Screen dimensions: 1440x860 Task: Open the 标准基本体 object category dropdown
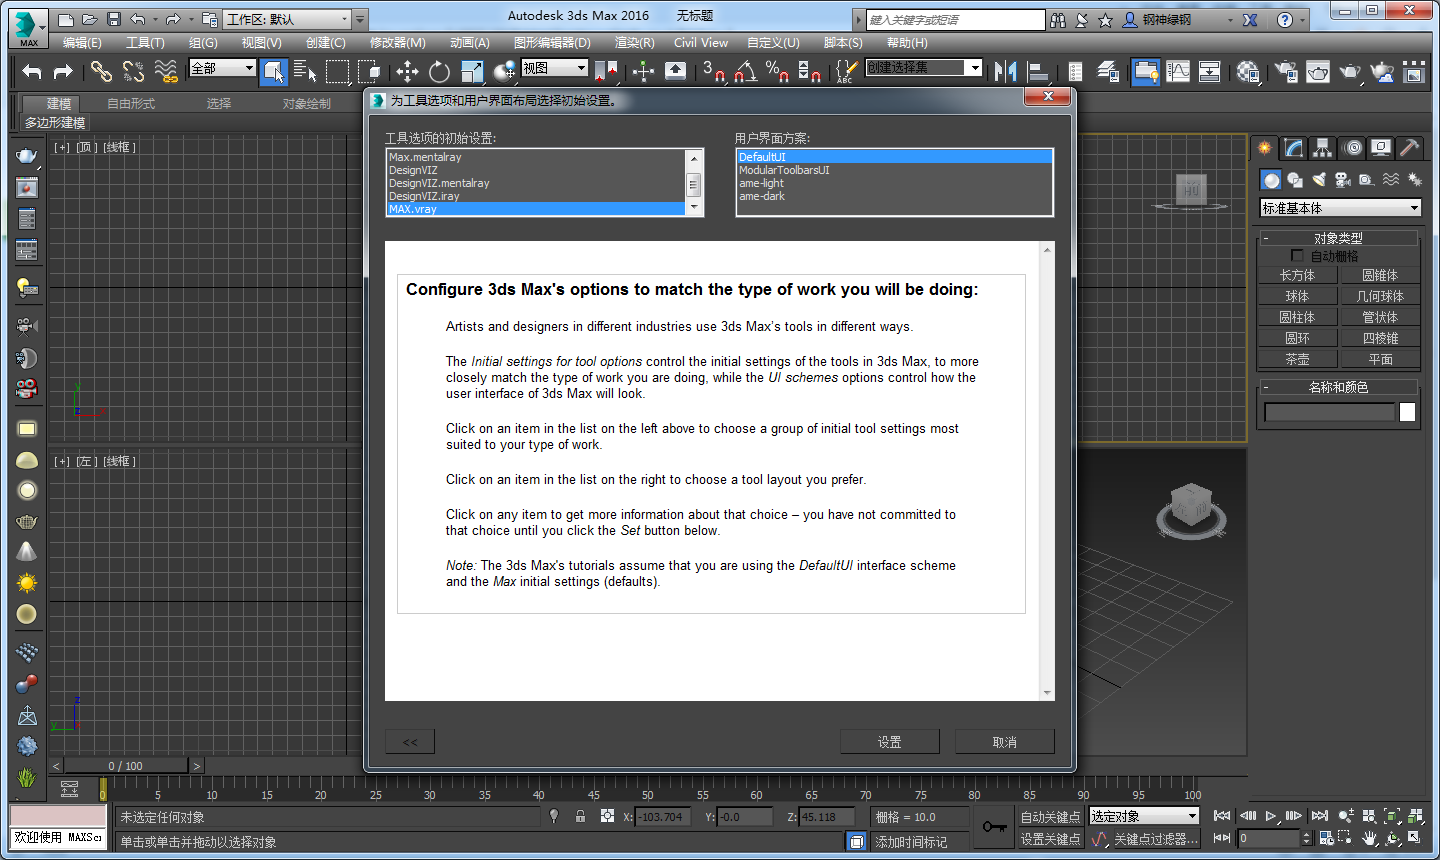(1341, 208)
